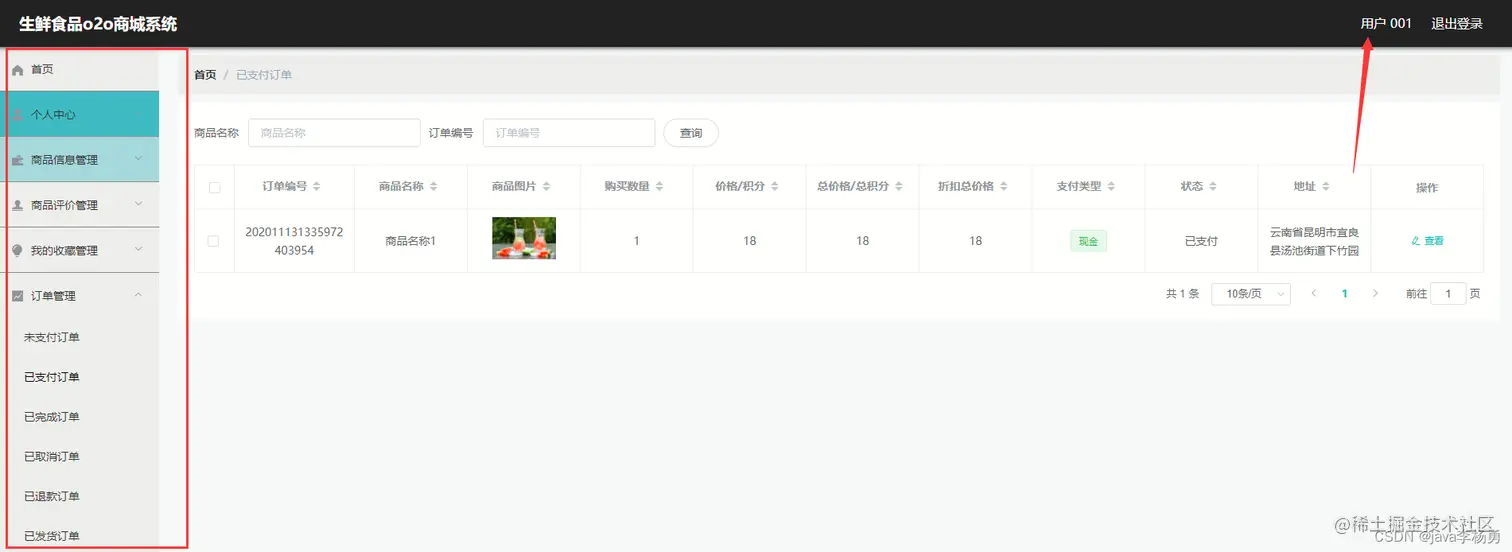Expand 商品信息管理 sidebar menu
Image resolution: width=1512 pixels, height=552 pixels.
coord(80,160)
